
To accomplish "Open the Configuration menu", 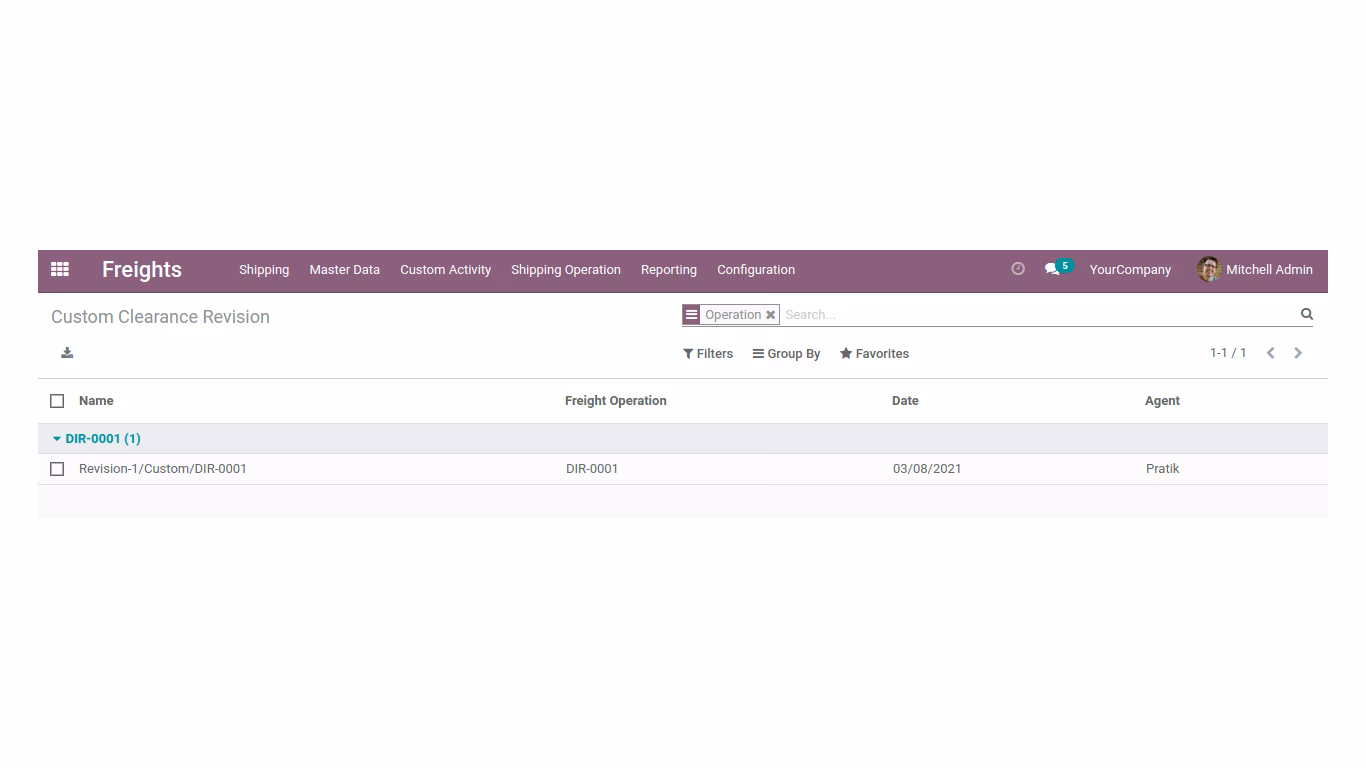I will [x=756, y=269].
